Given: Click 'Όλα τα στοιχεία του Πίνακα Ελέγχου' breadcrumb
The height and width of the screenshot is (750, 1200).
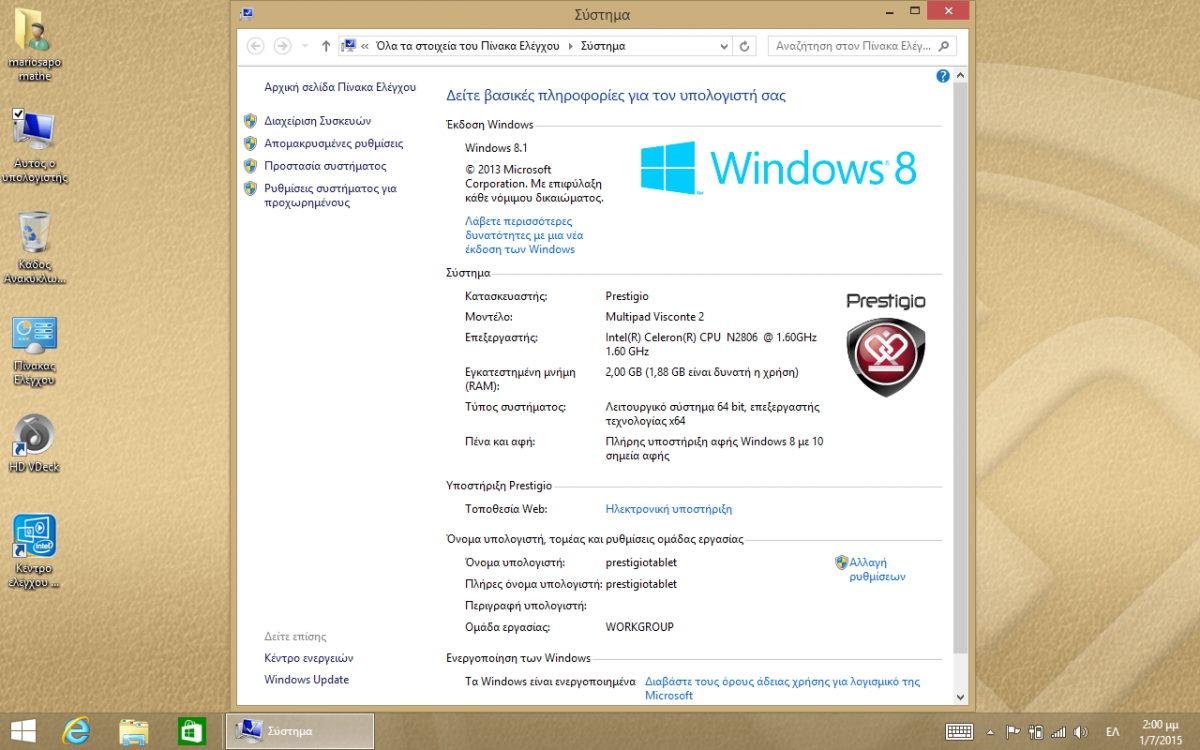Looking at the screenshot, I should (467, 46).
